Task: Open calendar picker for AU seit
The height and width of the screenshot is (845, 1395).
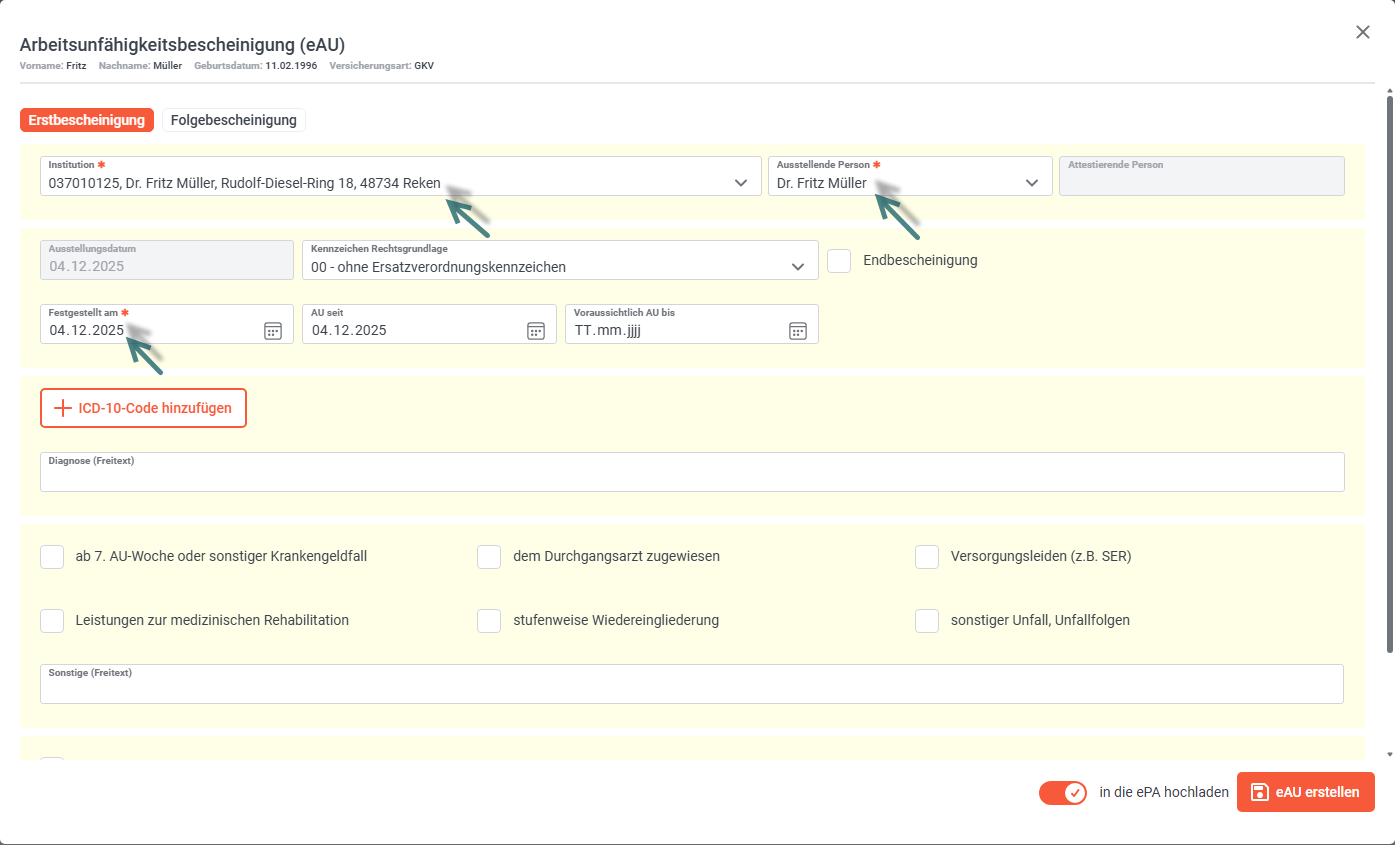Action: 536,331
